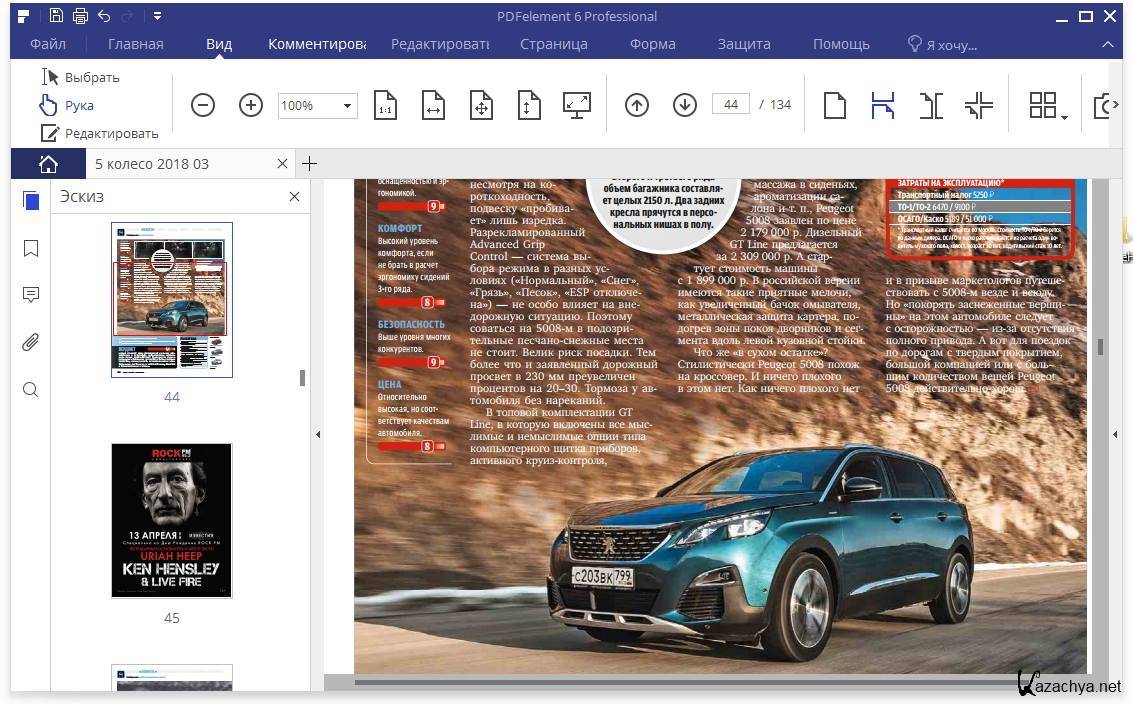Click the zoom out minus icon
1133x705 pixels.
click(x=203, y=105)
